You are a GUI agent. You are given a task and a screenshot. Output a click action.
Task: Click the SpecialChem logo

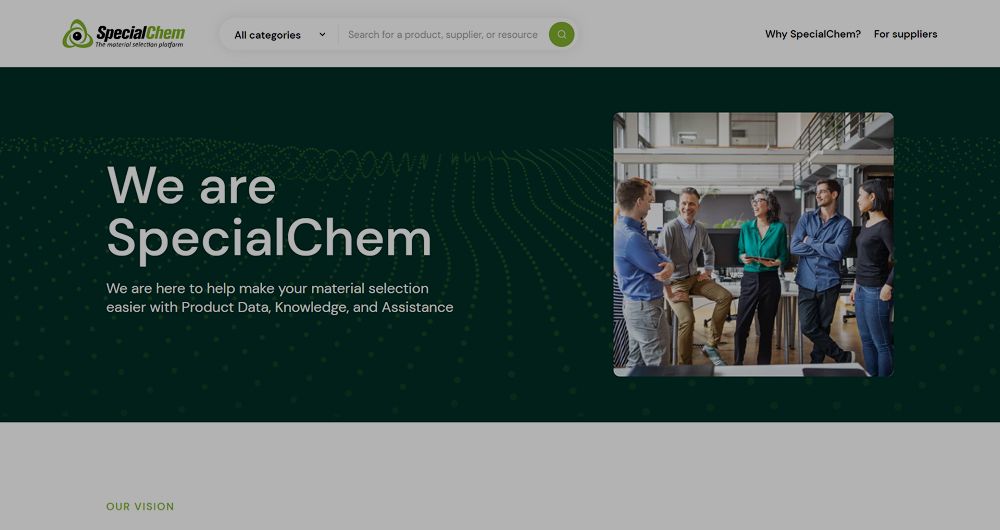(124, 34)
